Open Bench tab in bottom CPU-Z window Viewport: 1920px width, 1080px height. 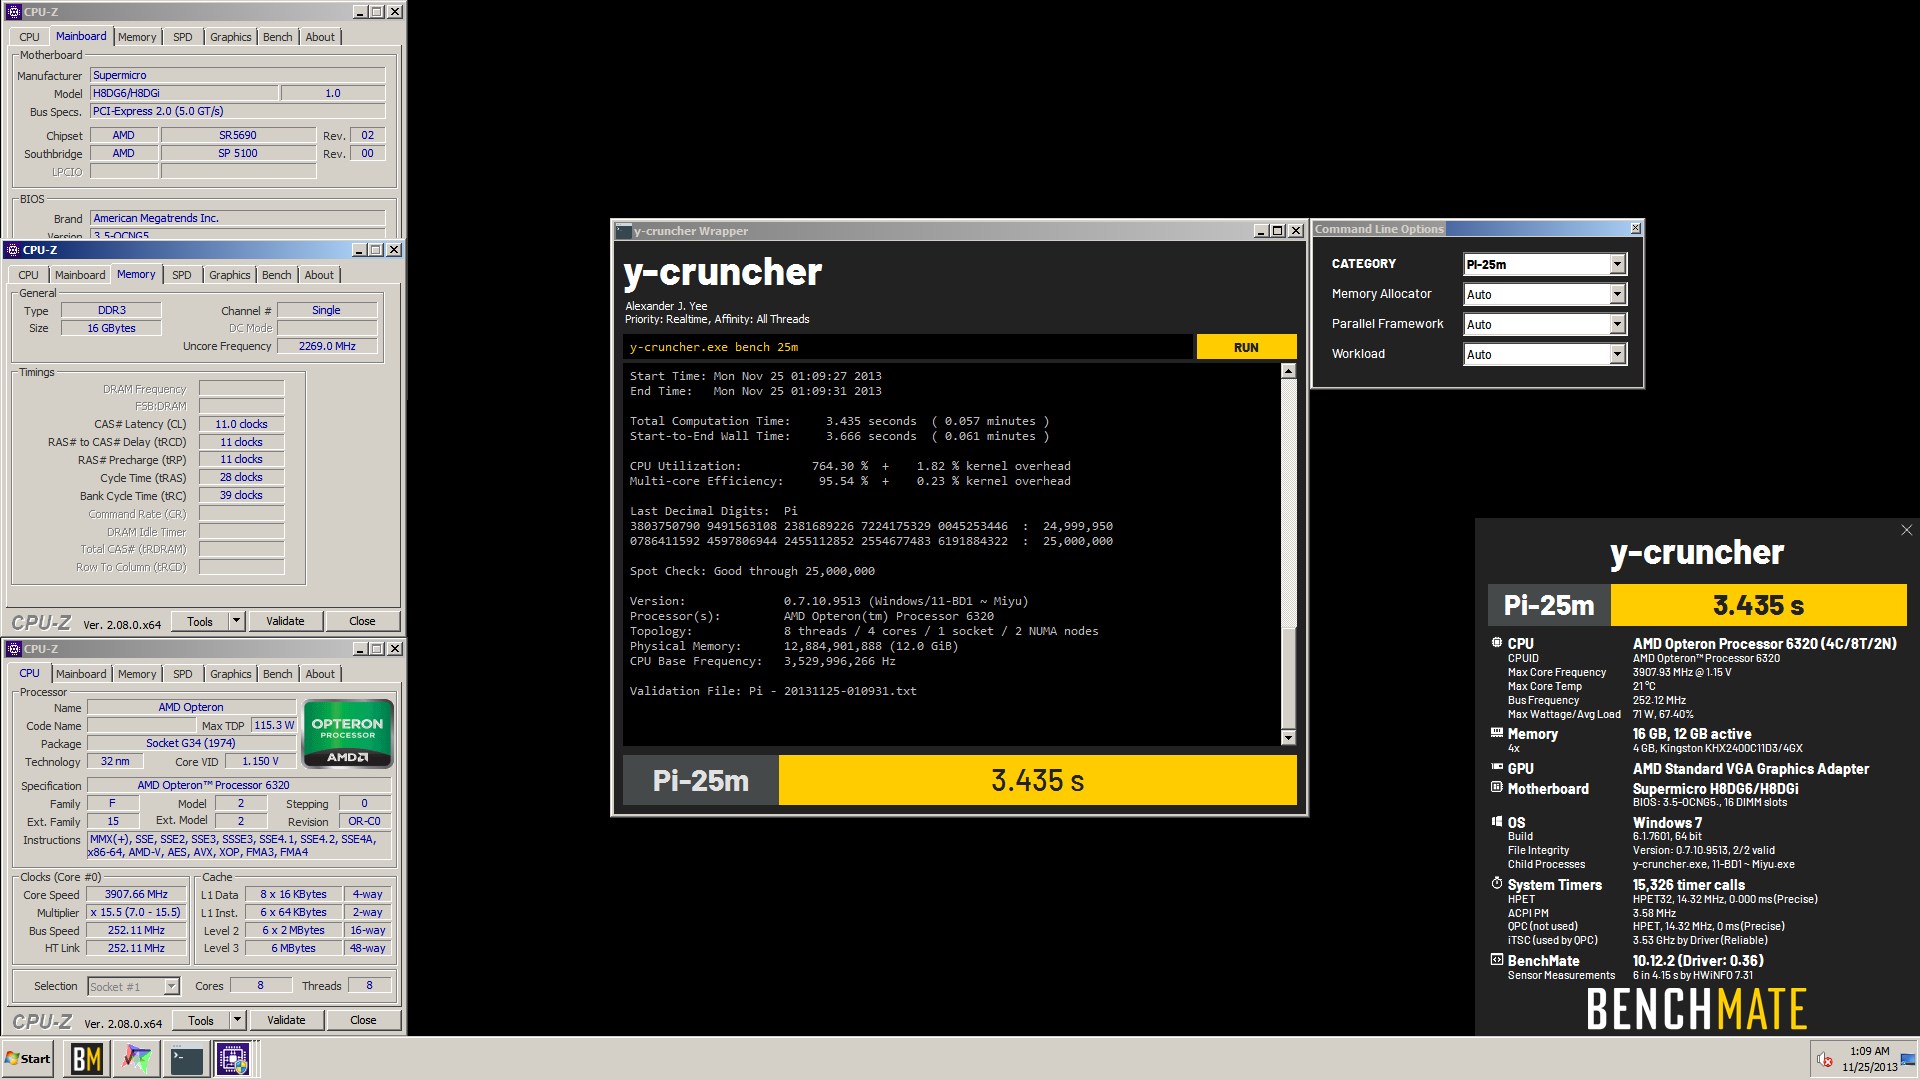tap(278, 674)
